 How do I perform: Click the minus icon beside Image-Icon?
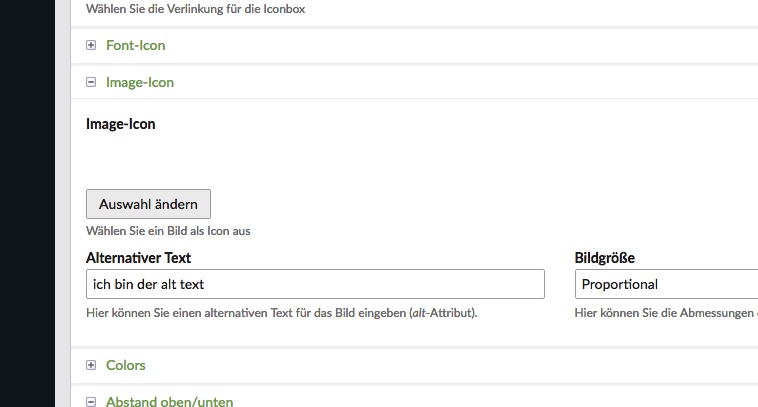click(x=91, y=83)
